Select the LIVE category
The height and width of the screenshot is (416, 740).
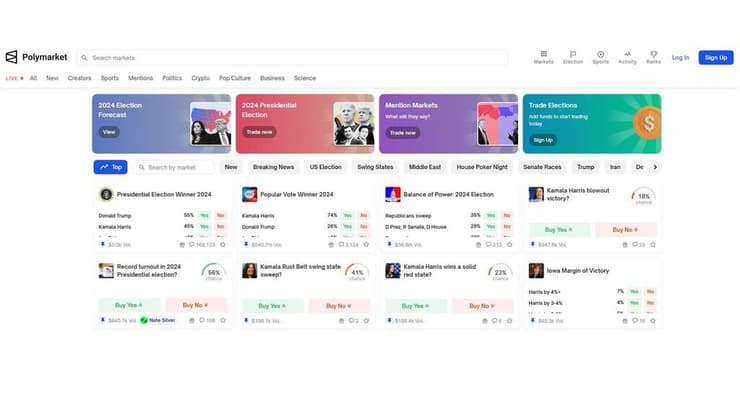[14, 78]
